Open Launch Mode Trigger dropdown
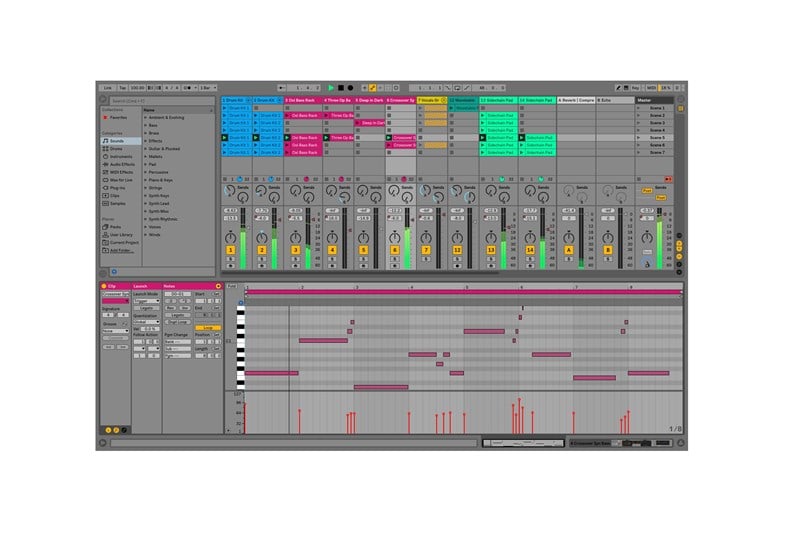Viewport: 800px width, 548px height. pyautogui.click(x=146, y=301)
